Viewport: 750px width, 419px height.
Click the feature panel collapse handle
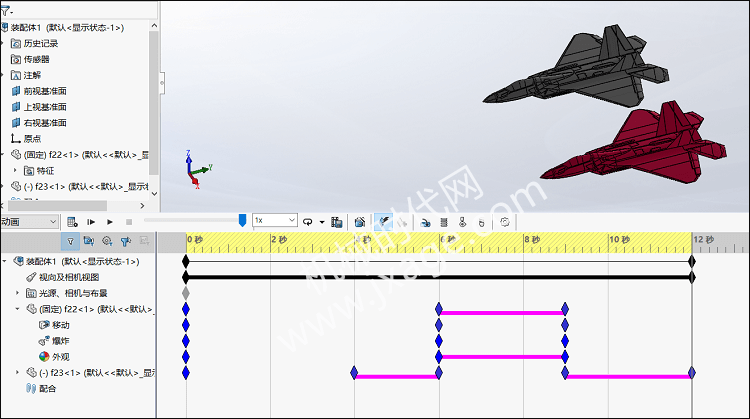tap(162, 83)
